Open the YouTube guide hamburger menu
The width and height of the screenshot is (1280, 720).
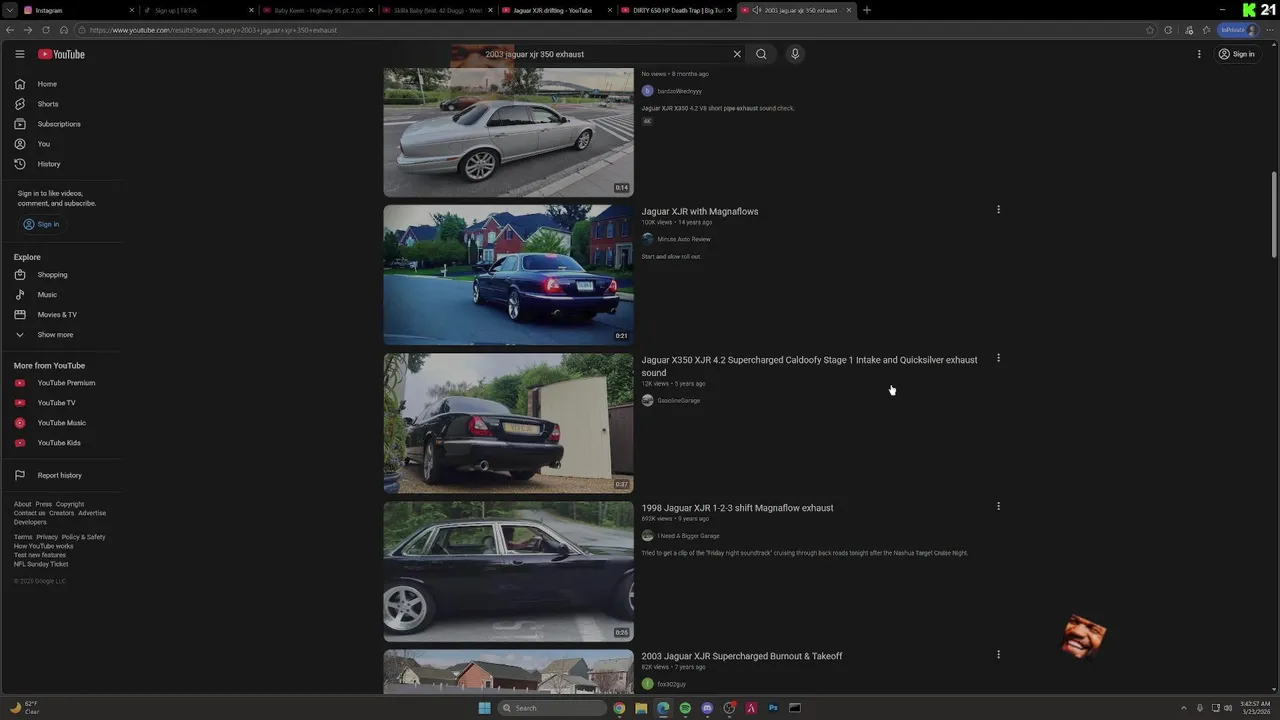click(x=19, y=54)
